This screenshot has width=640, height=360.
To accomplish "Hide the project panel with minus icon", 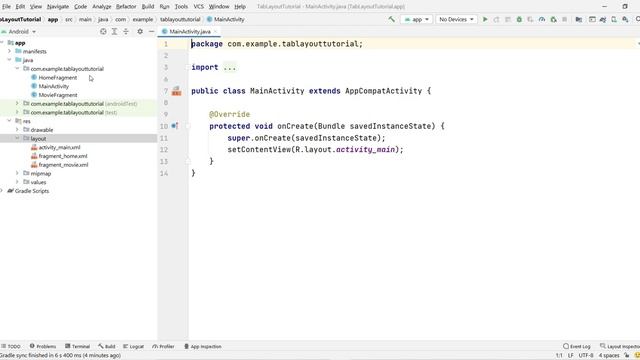I will 151,31.
